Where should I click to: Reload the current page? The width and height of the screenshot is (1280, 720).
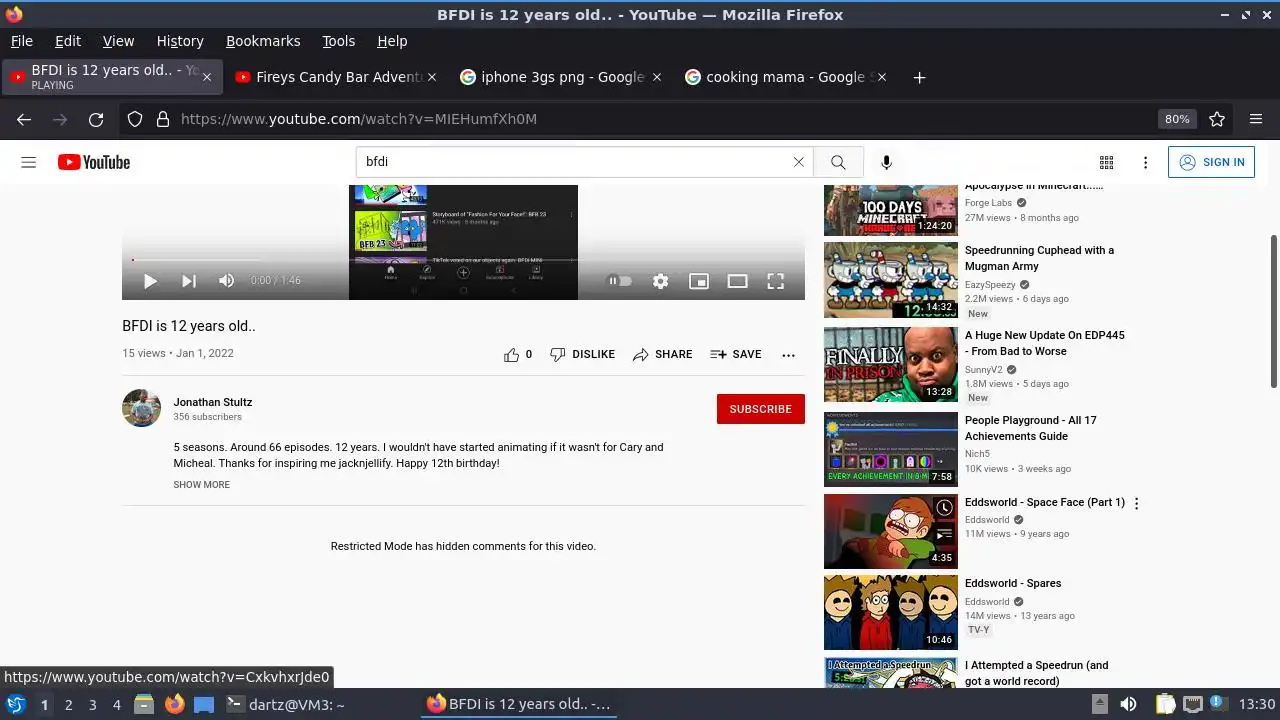tap(96, 119)
